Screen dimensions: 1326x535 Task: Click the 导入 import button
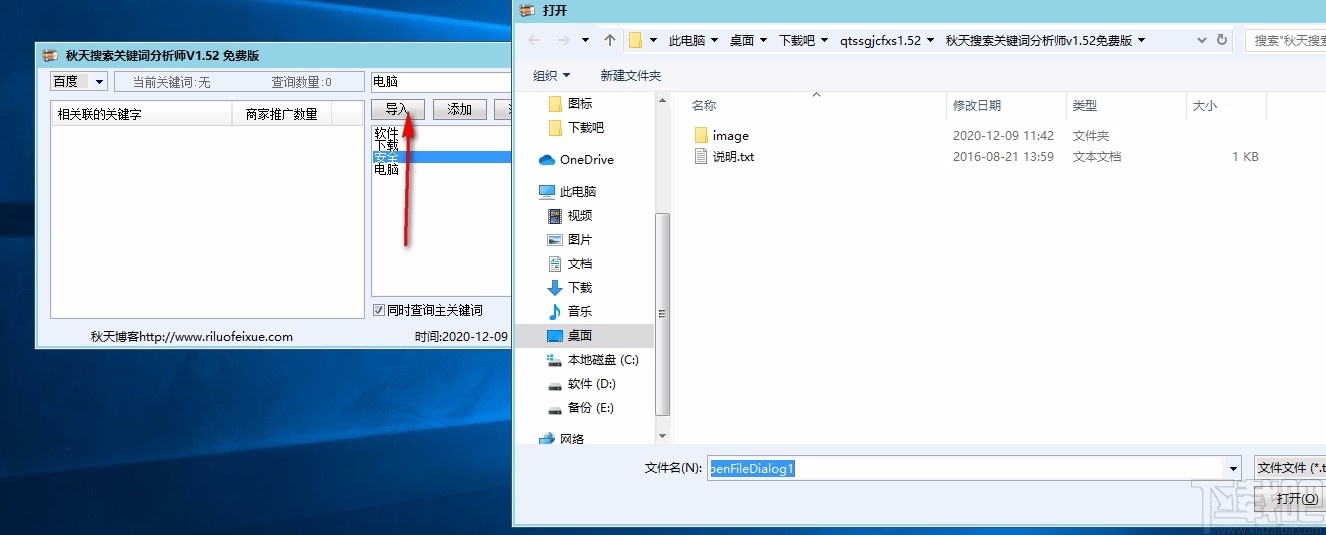pyautogui.click(x=398, y=110)
